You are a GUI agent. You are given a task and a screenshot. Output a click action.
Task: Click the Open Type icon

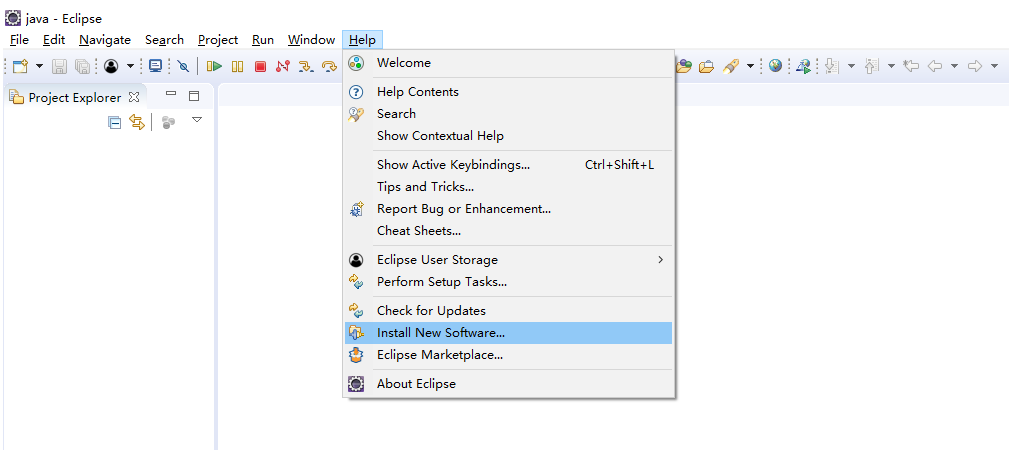point(683,66)
